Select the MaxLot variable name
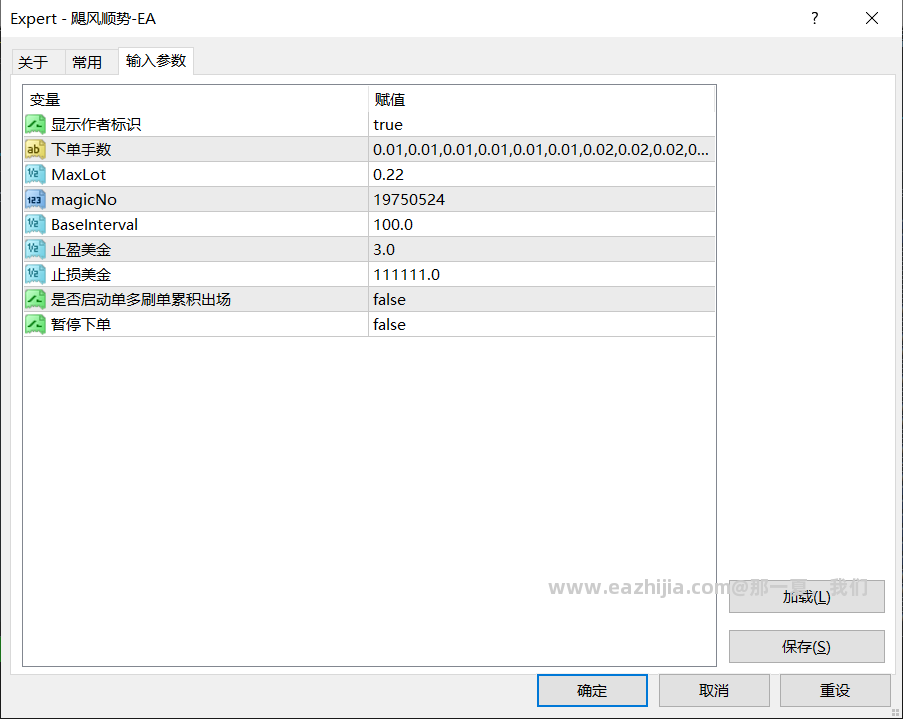This screenshot has height=719, width=903. point(79,175)
